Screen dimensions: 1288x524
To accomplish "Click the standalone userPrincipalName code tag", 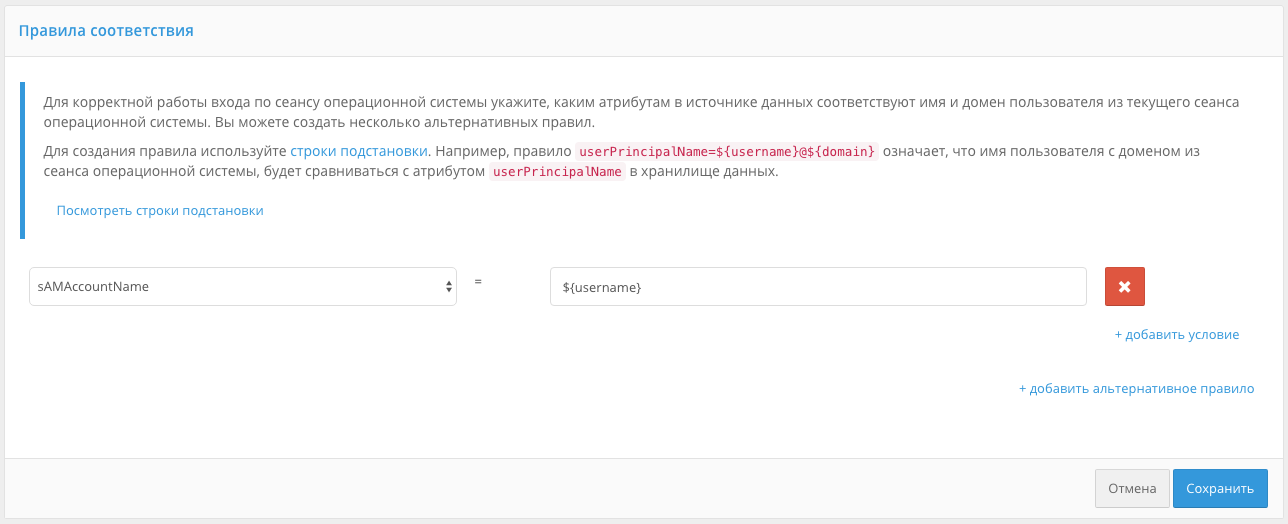I will pyautogui.click(x=557, y=172).
